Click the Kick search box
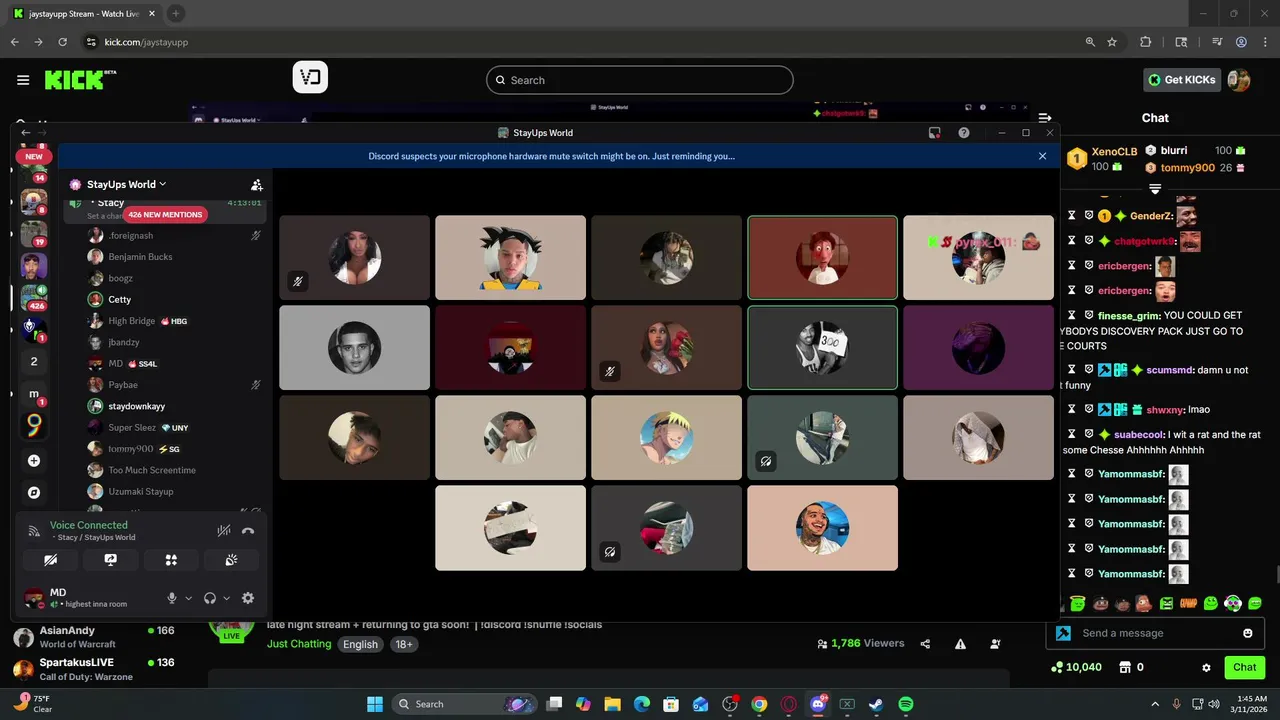 [640, 80]
